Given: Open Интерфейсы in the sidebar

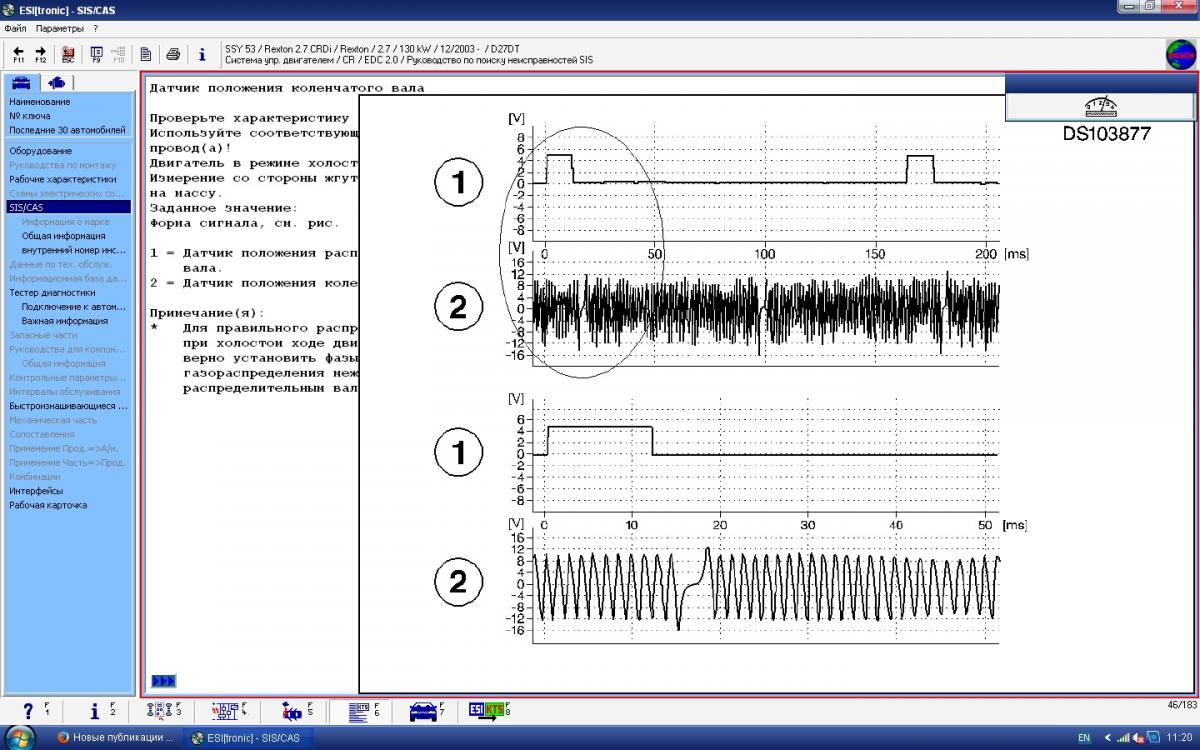Looking at the screenshot, I should [36, 491].
